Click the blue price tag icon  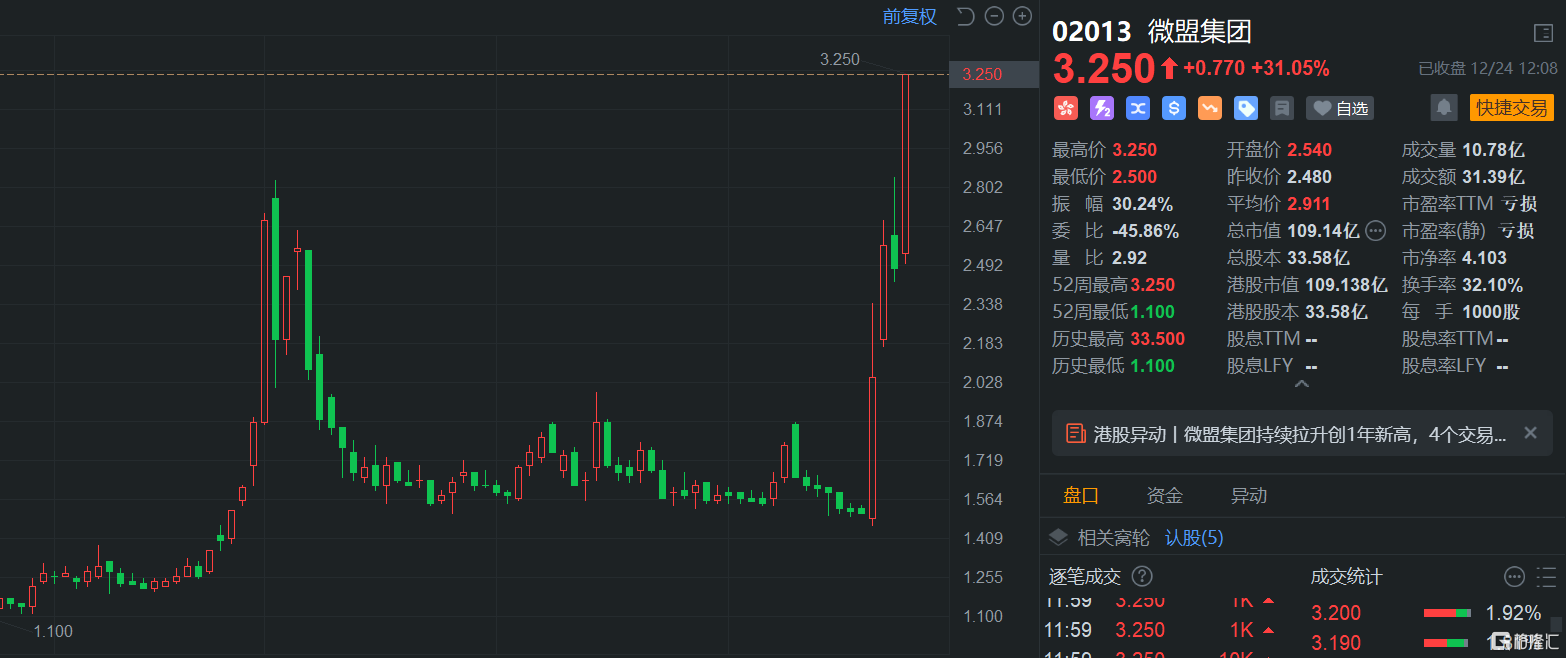coord(1245,108)
